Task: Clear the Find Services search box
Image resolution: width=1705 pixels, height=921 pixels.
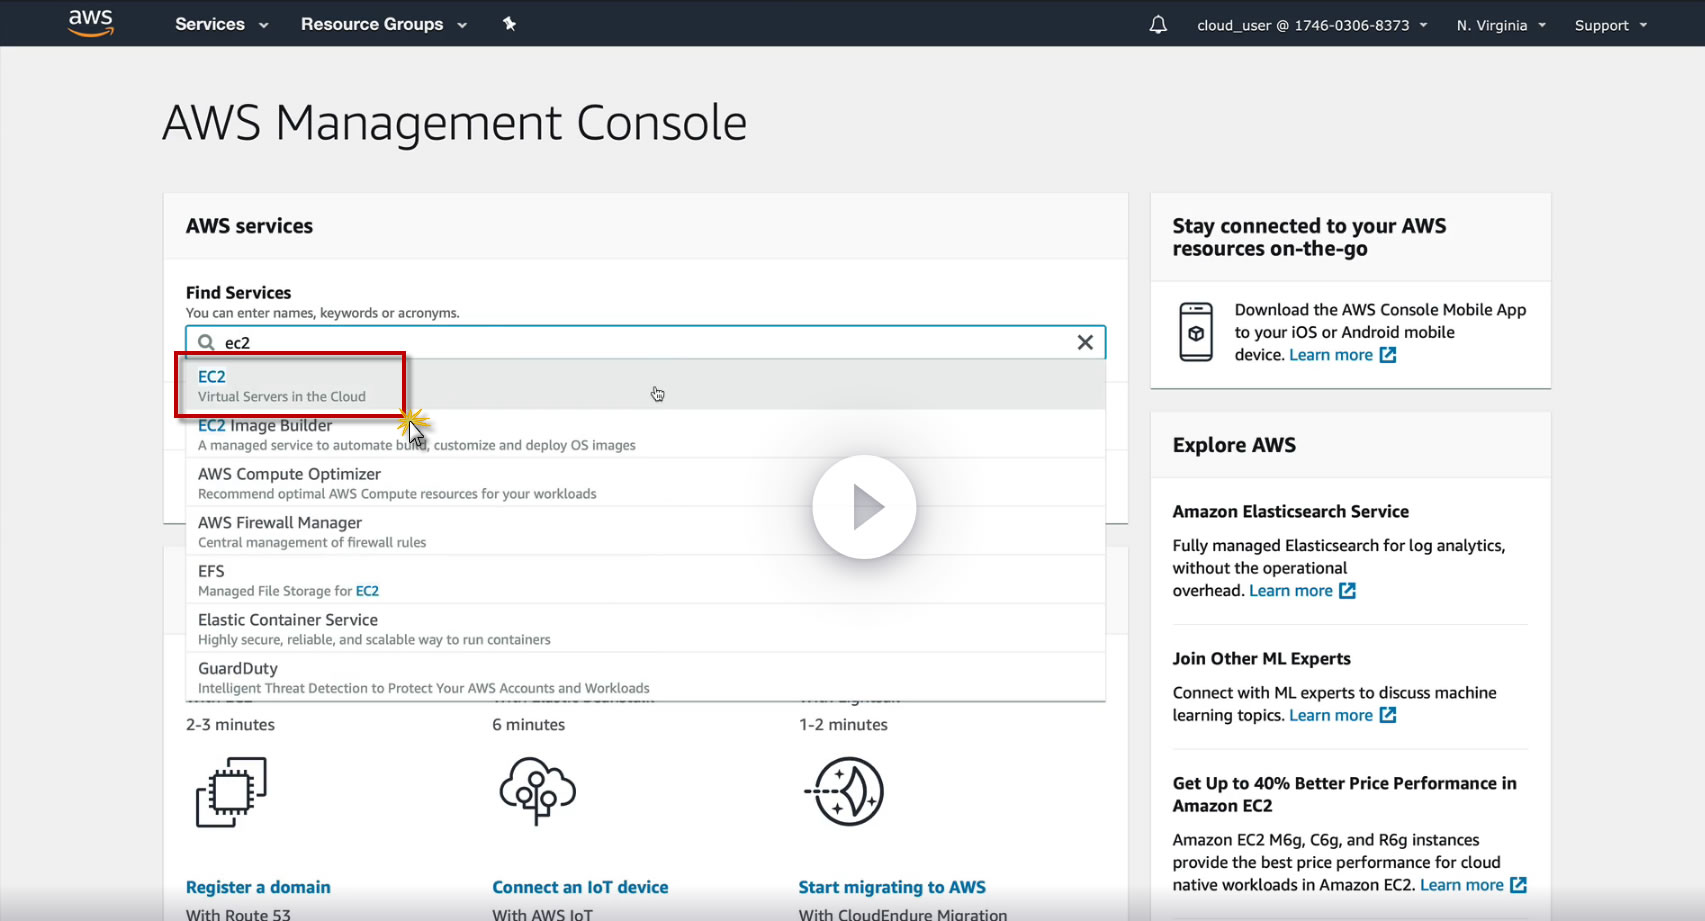Action: 1085,342
